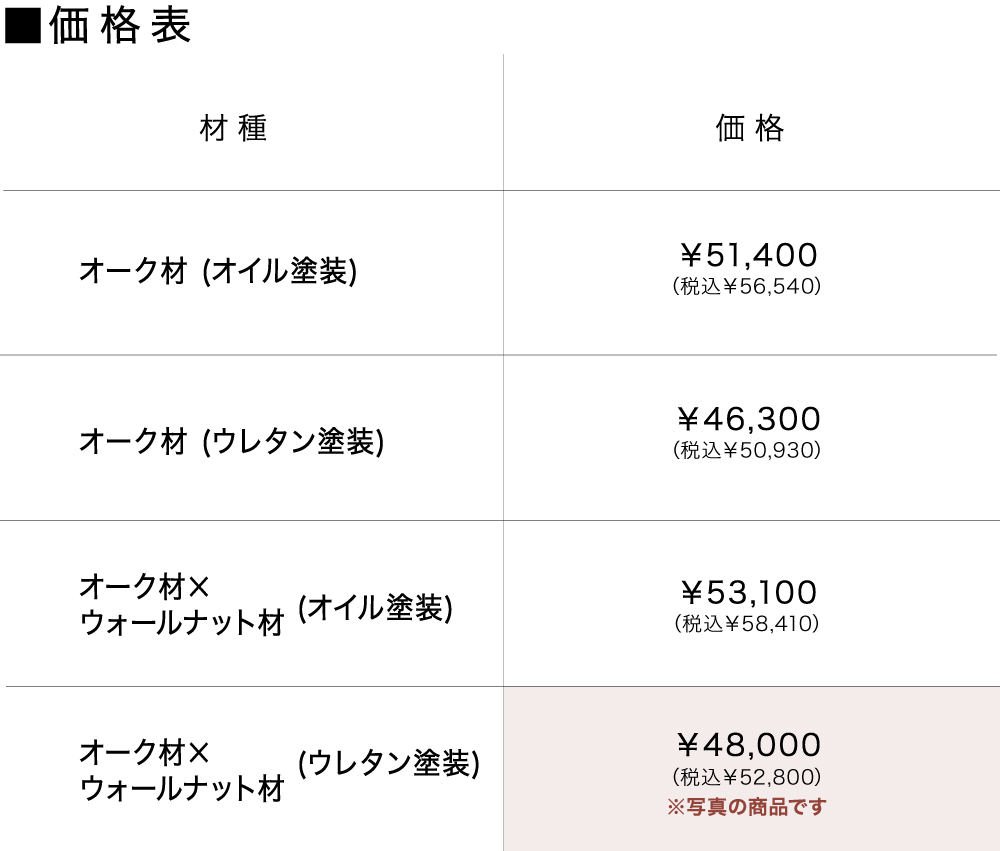Click ウォールナット材 text in the urethane-finish row
The width and height of the screenshot is (1000, 851).
pos(182,789)
